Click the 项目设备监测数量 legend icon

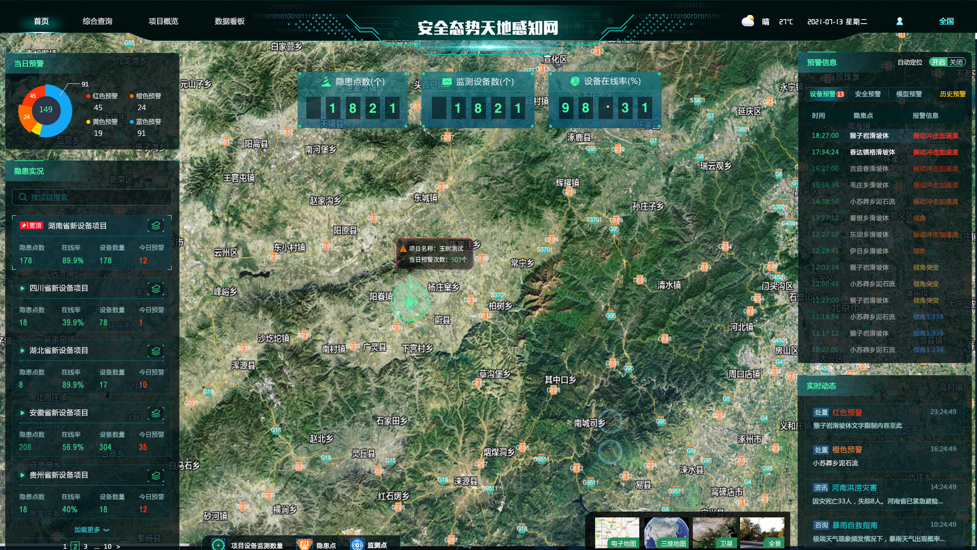218,545
